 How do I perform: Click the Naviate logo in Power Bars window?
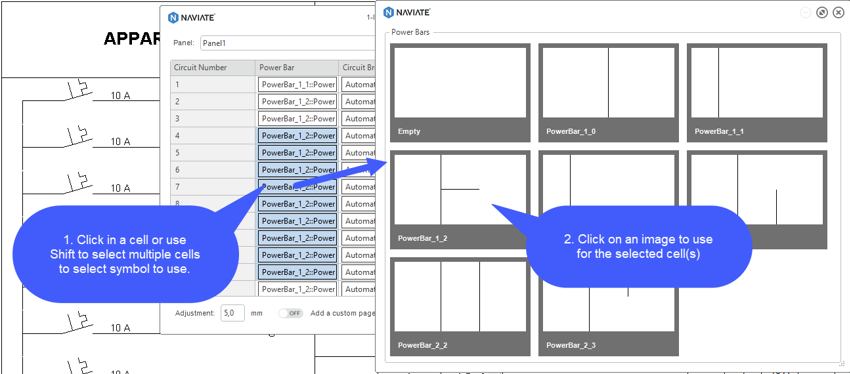(407, 12)
